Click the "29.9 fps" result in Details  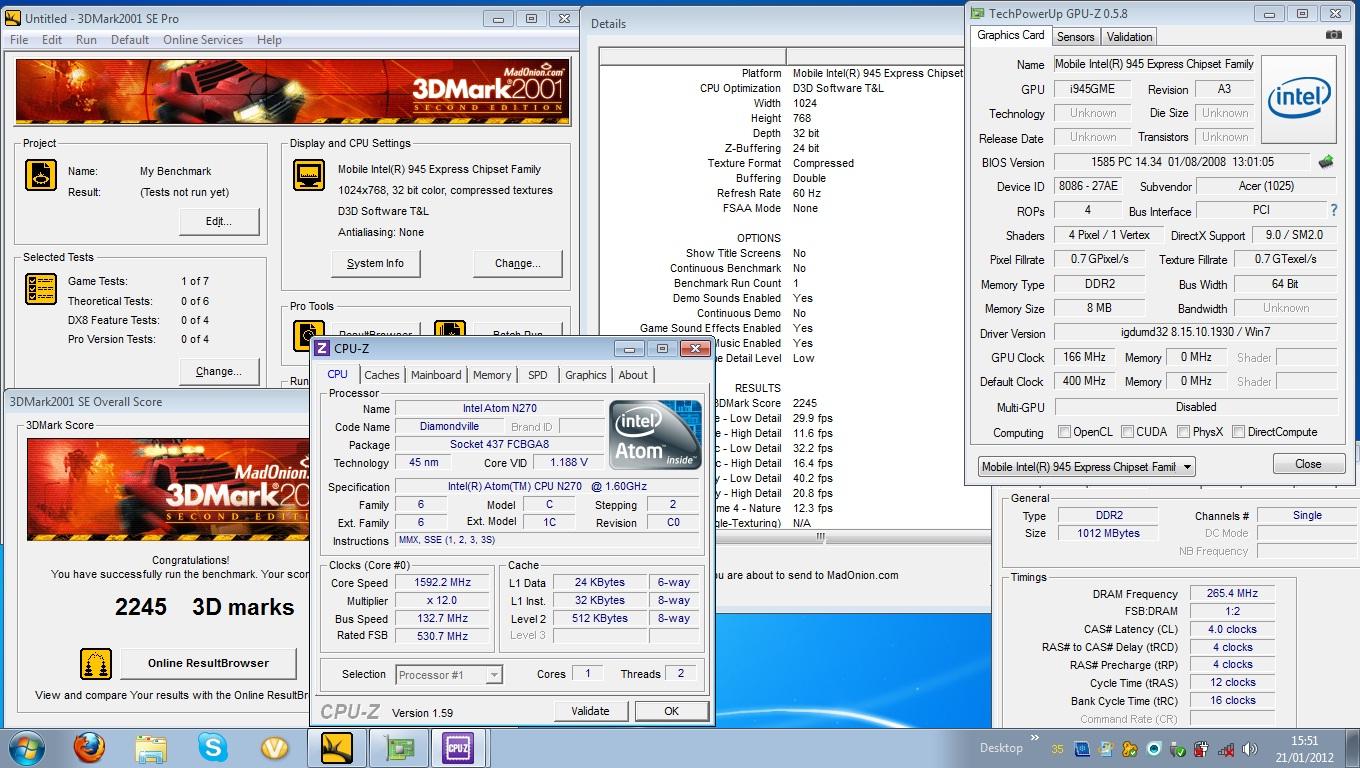coord(812,418)
